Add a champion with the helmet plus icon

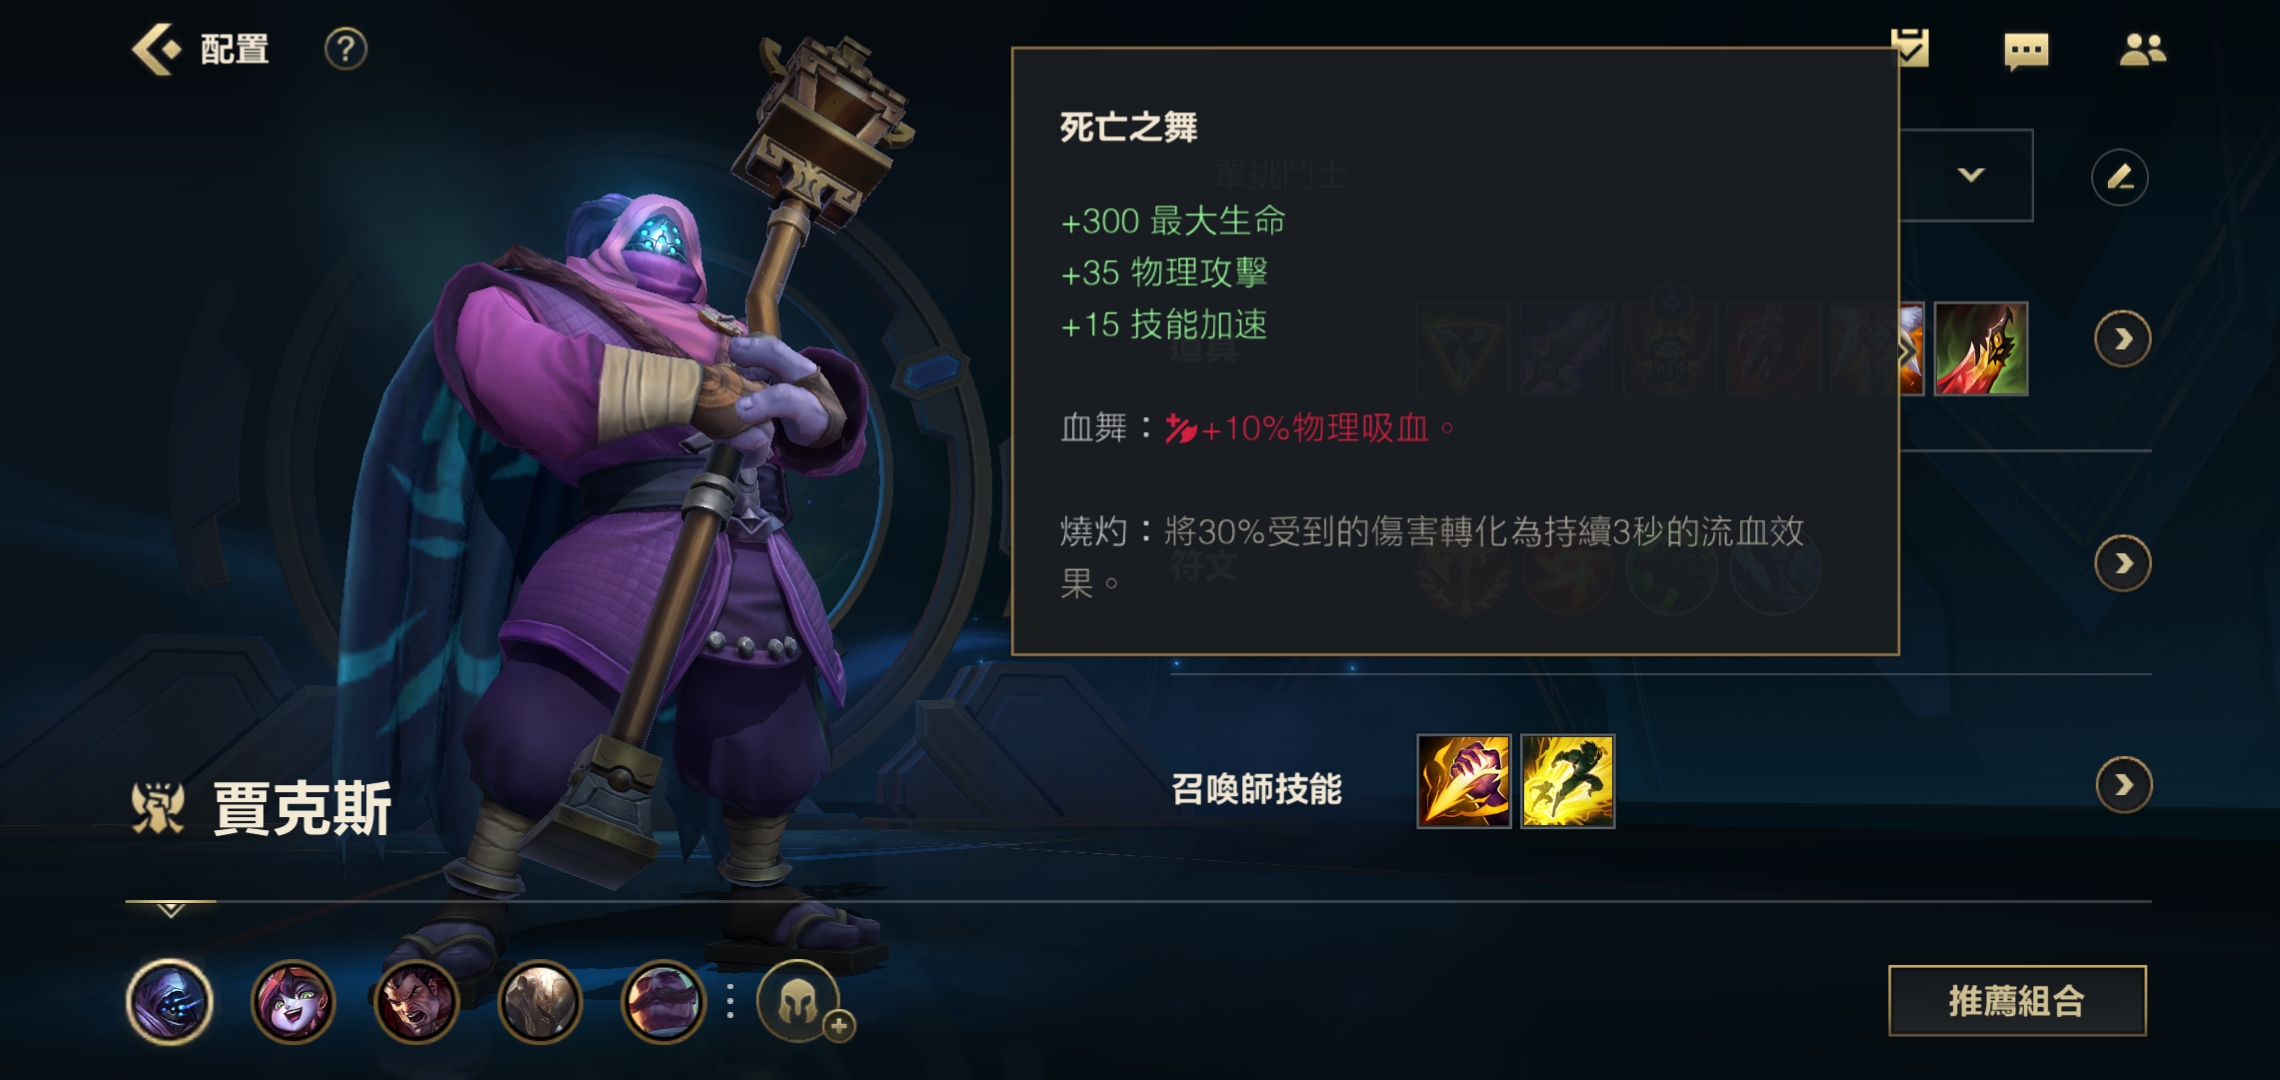point(799,1002)
